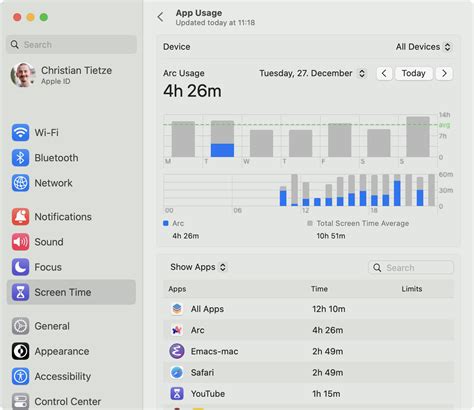This screenshot has height=410, width=474.
Task: Select the Emacs-mac row label
Action: [214, 351]
